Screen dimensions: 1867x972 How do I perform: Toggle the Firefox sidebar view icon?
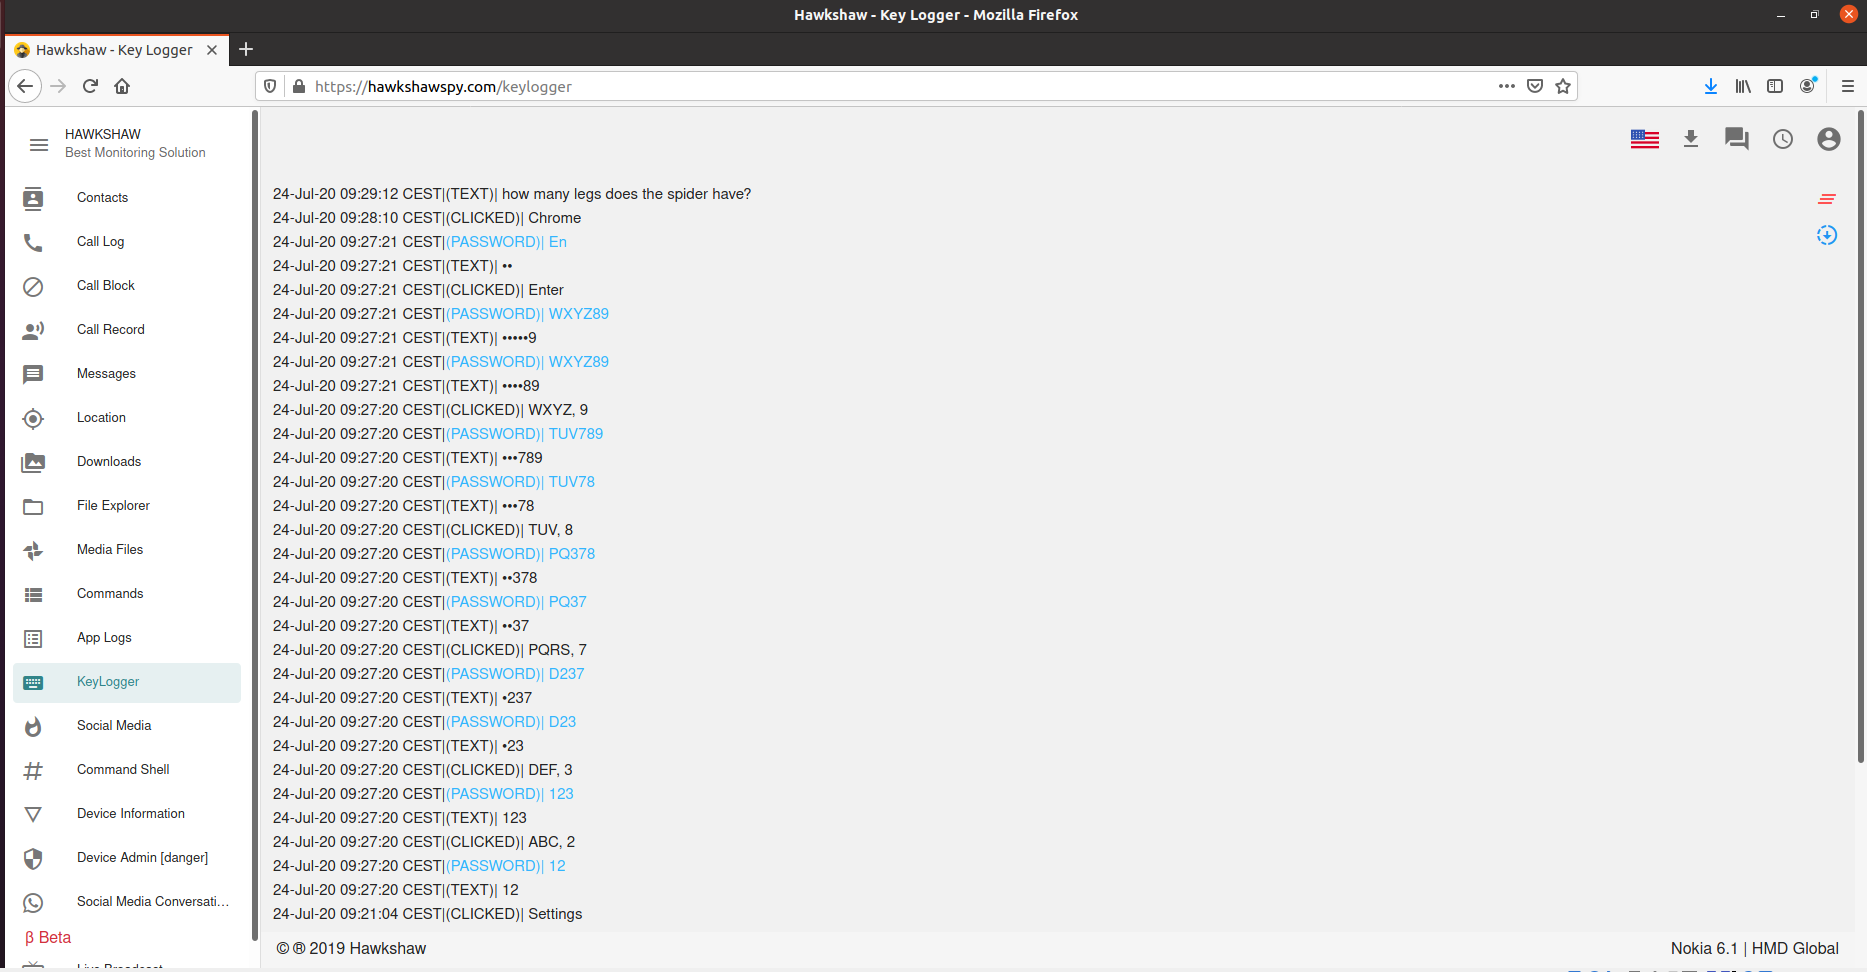(1775, 86)
